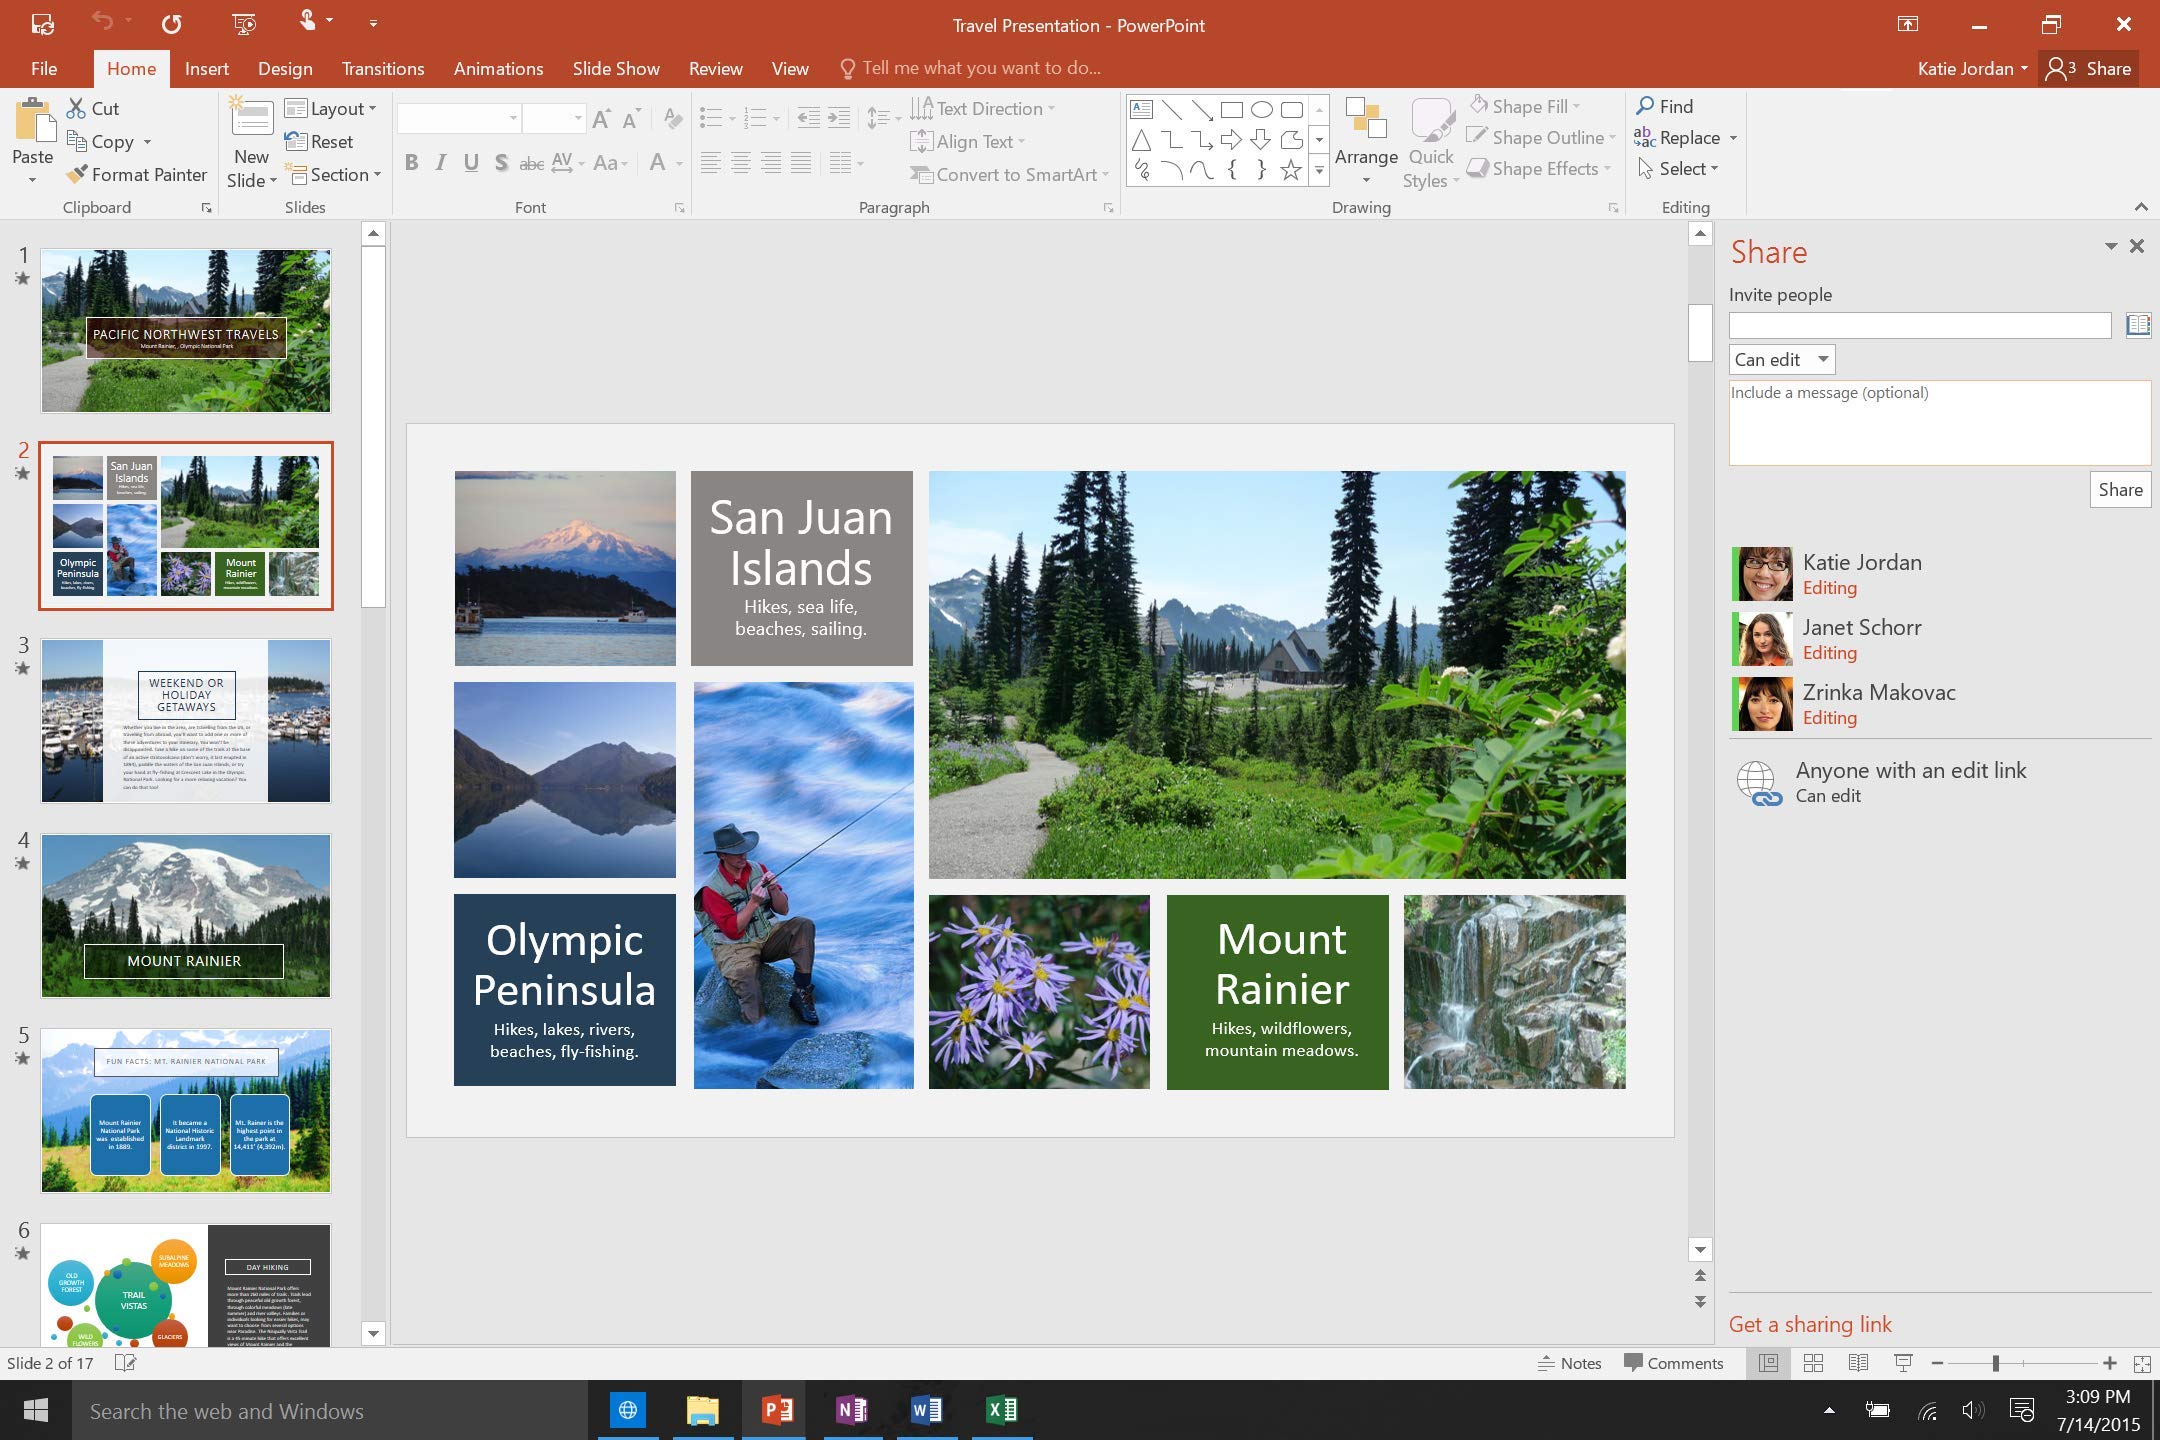Open PowerPoint from the Windows taskbar
This screenshot has height=1440, width=2160.
click(777, 1410)
